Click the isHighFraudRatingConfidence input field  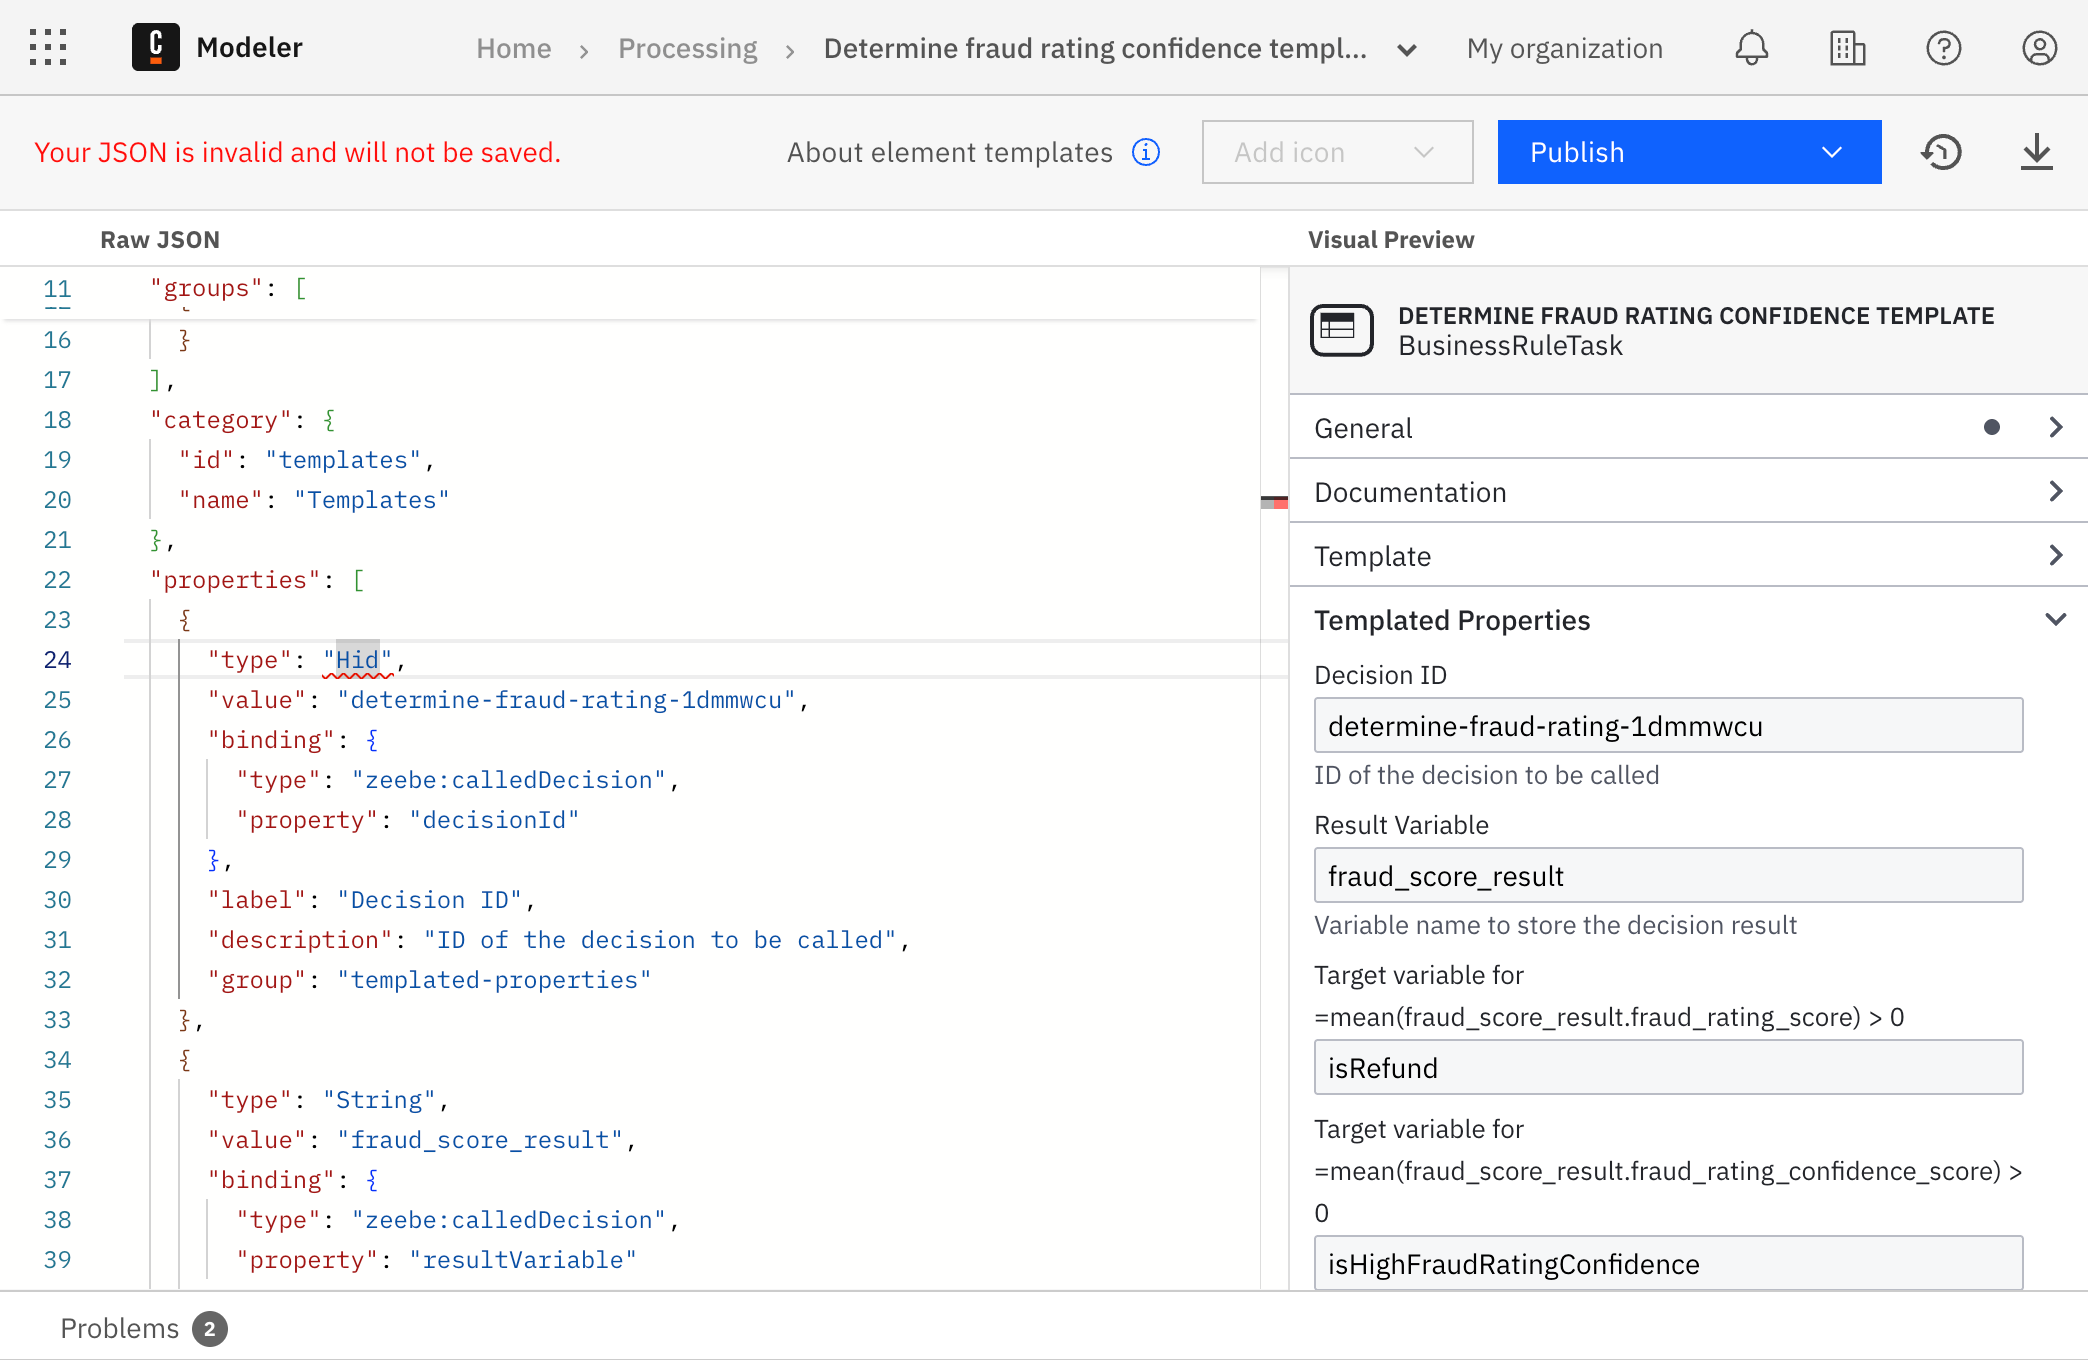(x=1668, y=1264)
